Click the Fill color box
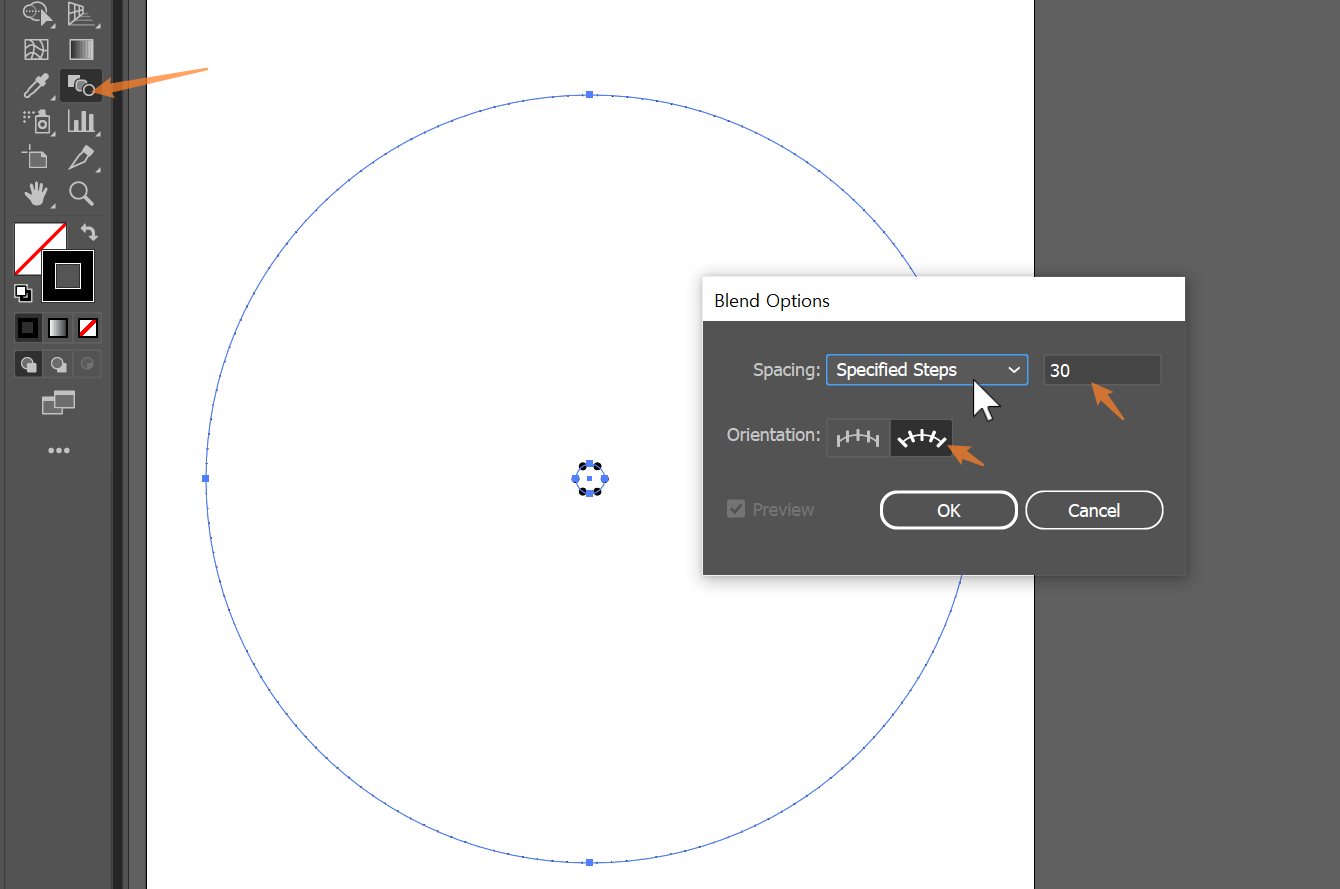 click(x=32, y=241)
